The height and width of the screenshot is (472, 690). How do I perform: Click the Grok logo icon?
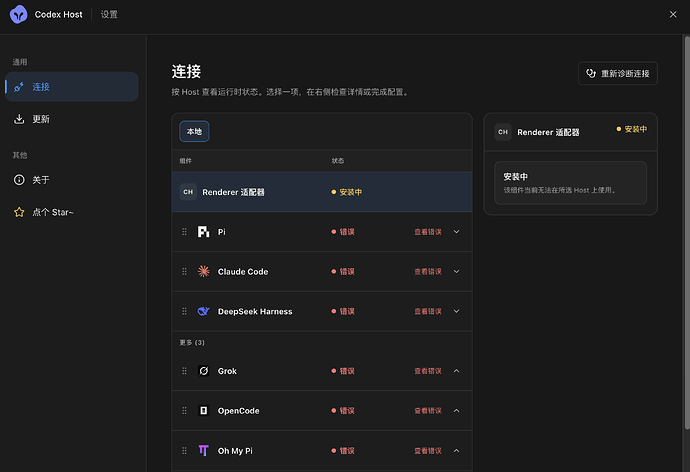pyautogui.click(x=203, y=371)
